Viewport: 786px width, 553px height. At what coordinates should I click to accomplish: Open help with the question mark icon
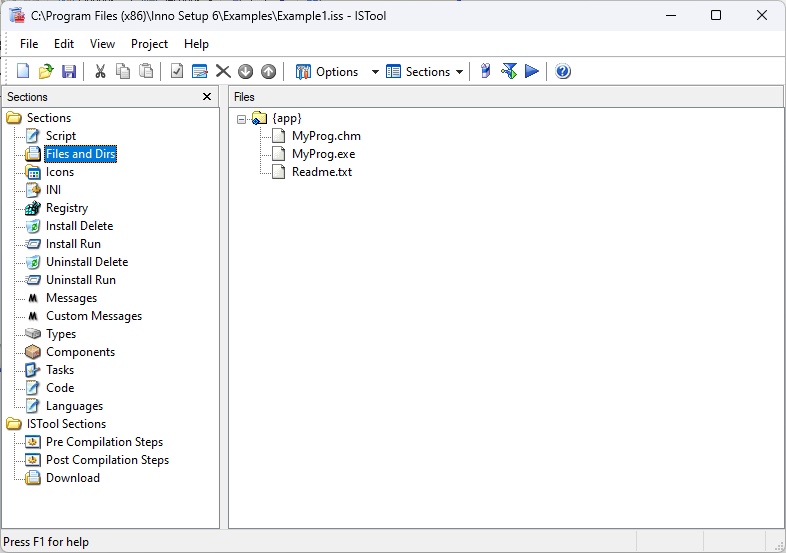click(563, 71)
